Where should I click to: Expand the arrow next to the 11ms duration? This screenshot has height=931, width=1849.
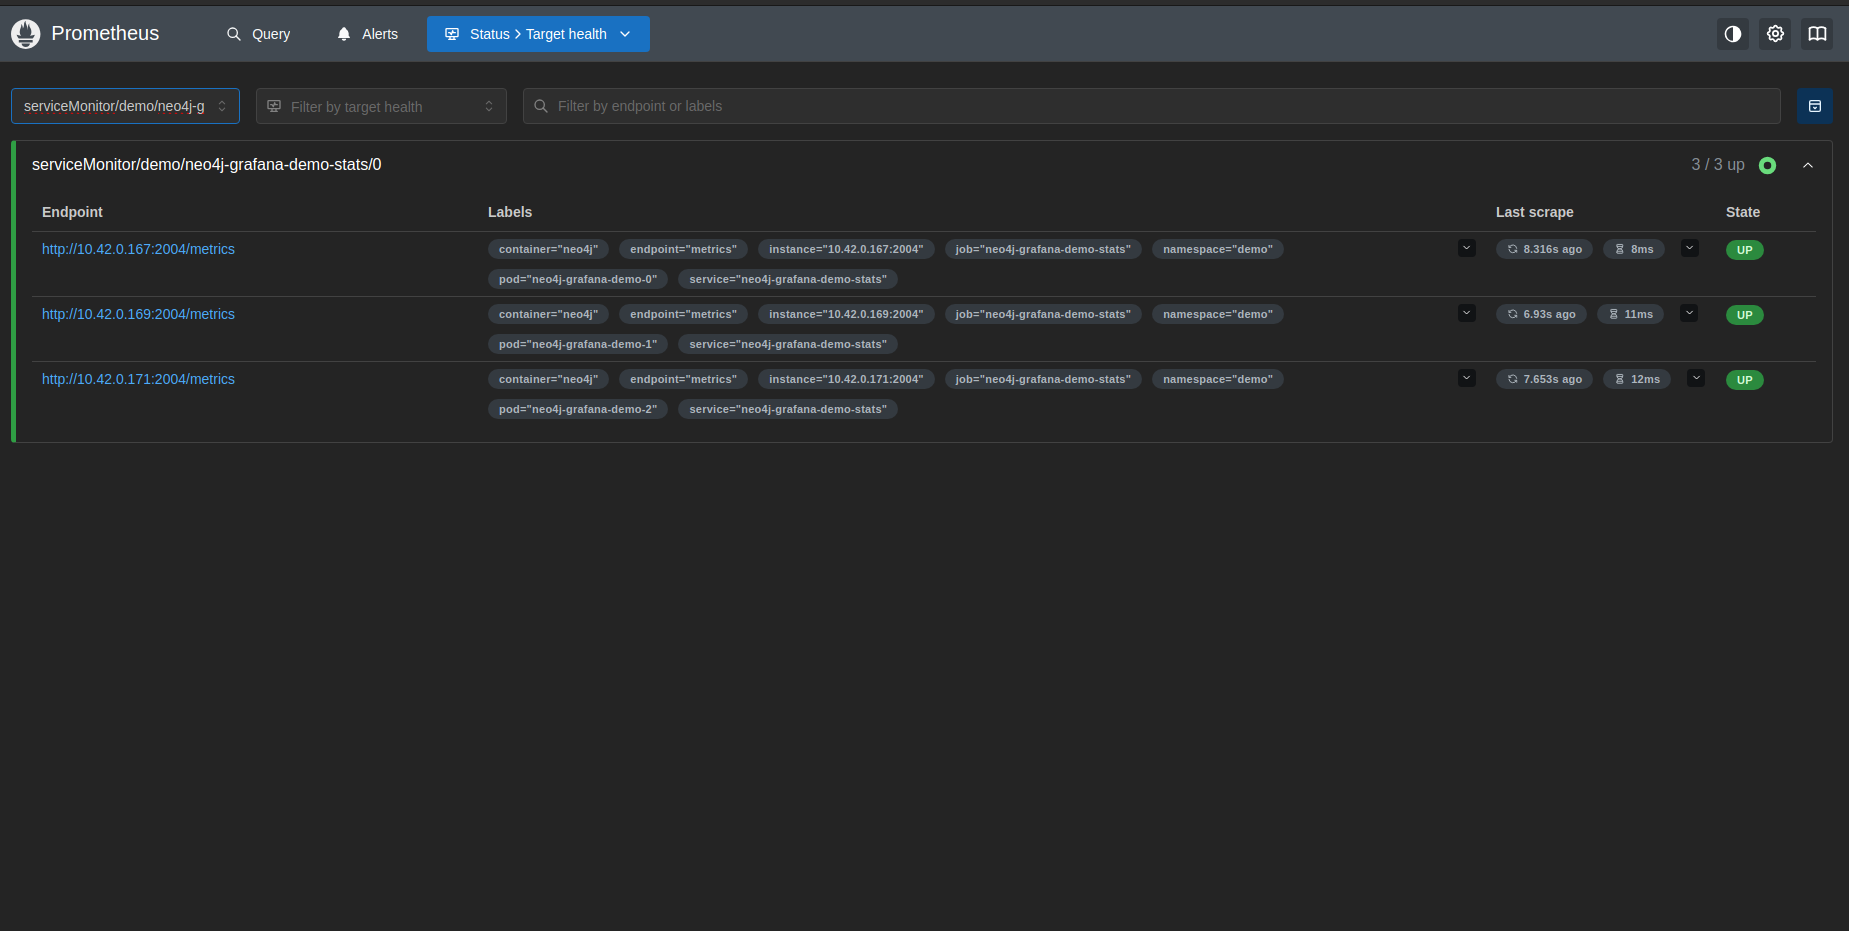(x=1689, y=313)
